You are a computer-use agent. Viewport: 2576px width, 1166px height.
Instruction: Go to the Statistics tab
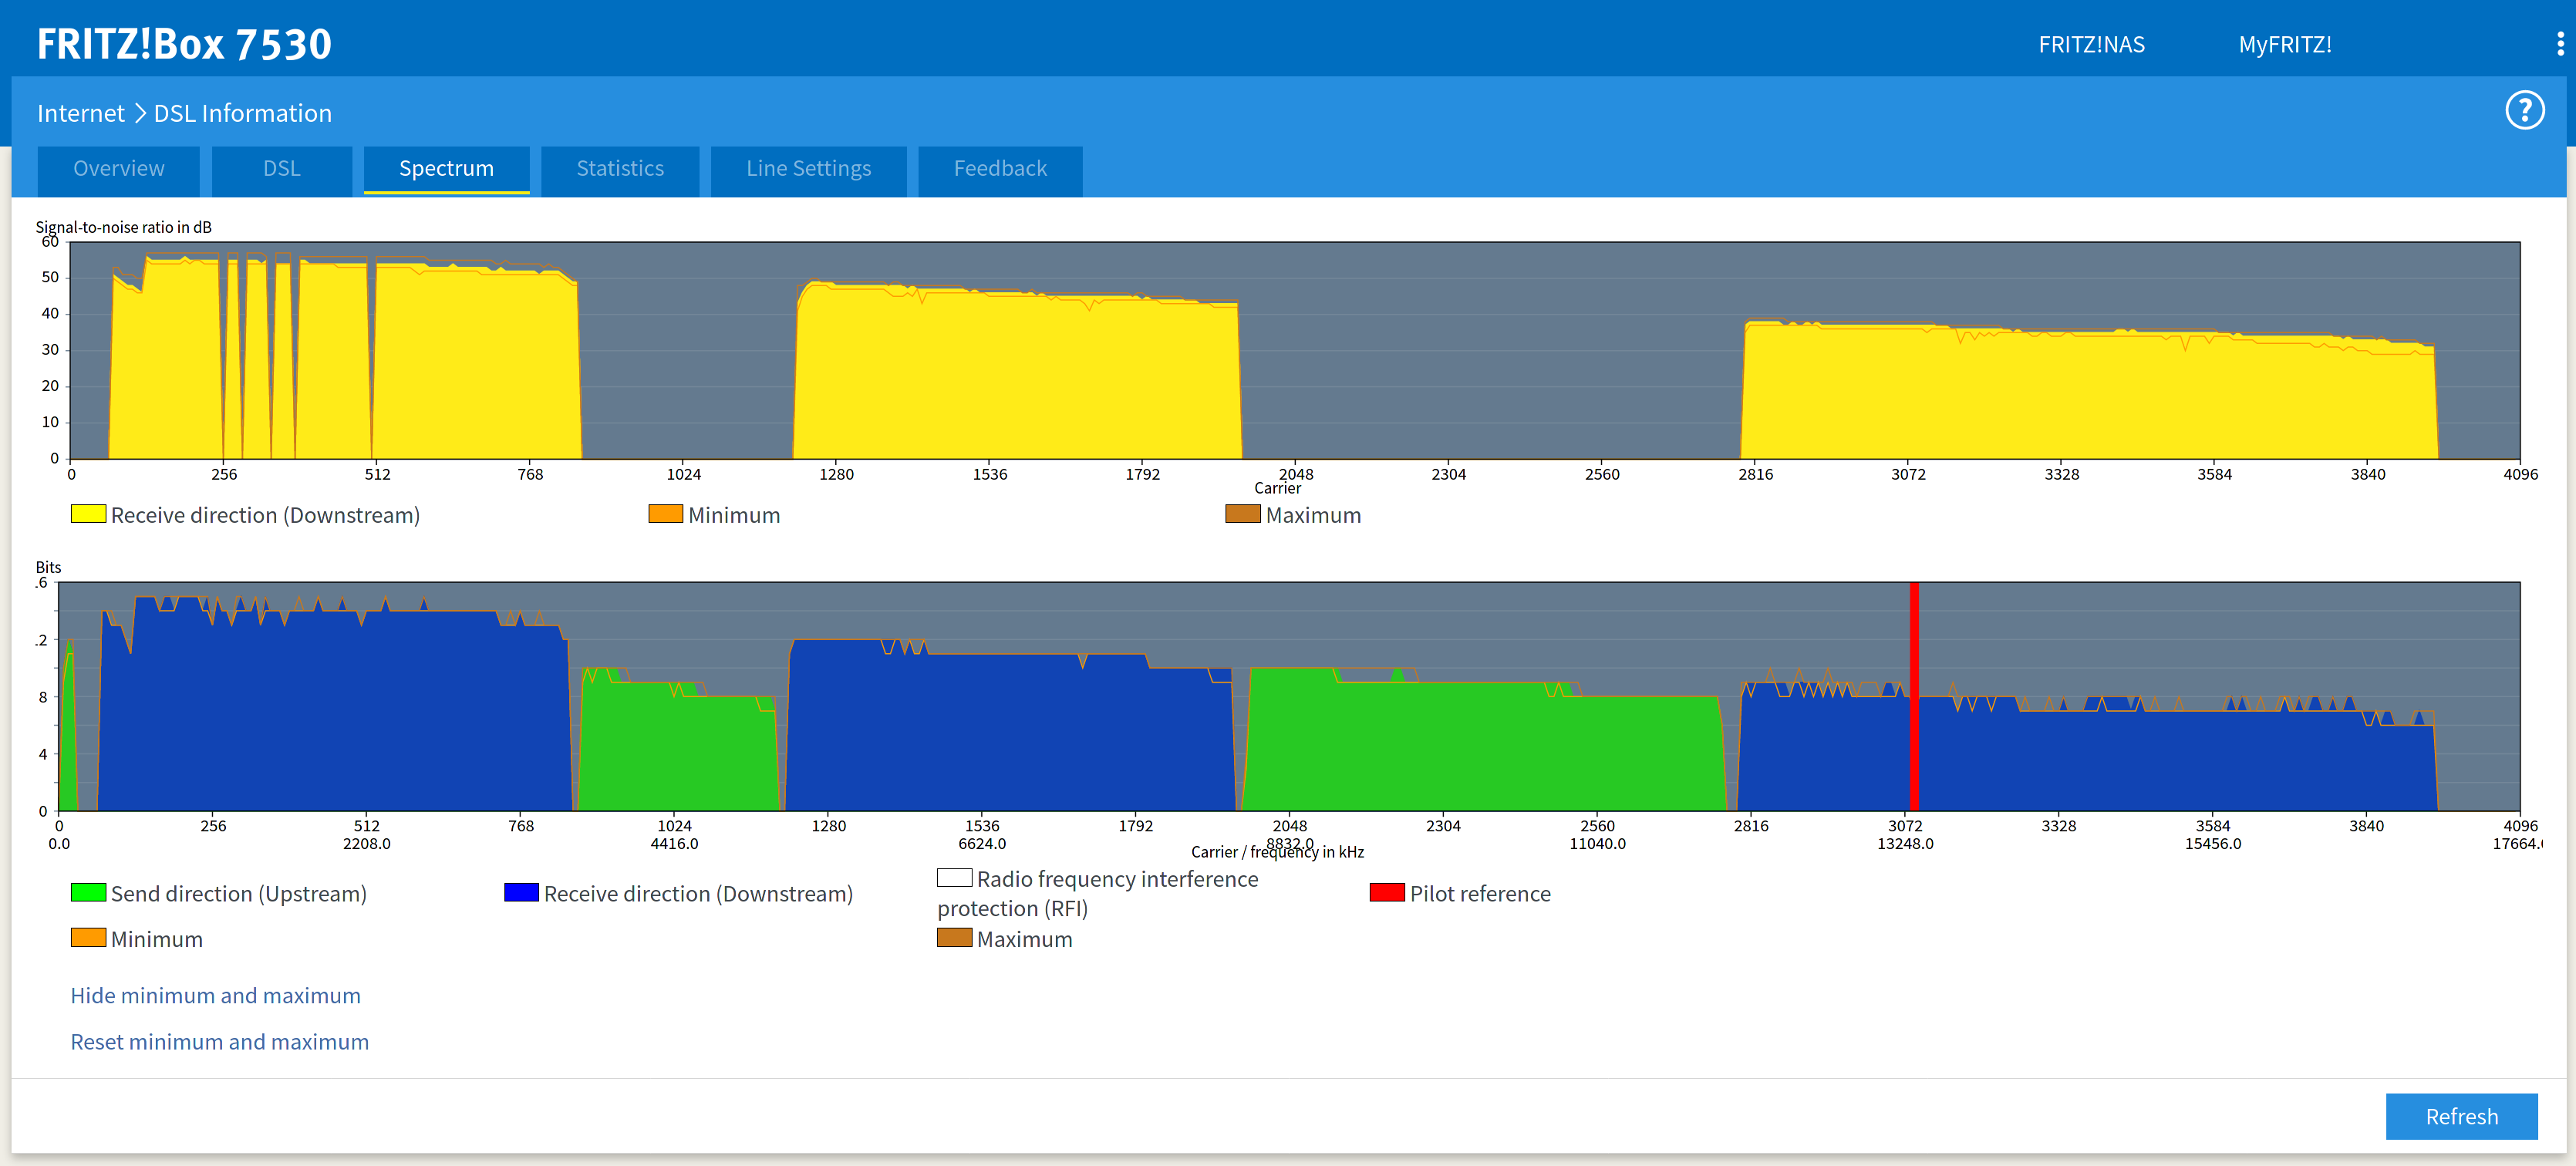pyautogui.click(x=619, y=169)
